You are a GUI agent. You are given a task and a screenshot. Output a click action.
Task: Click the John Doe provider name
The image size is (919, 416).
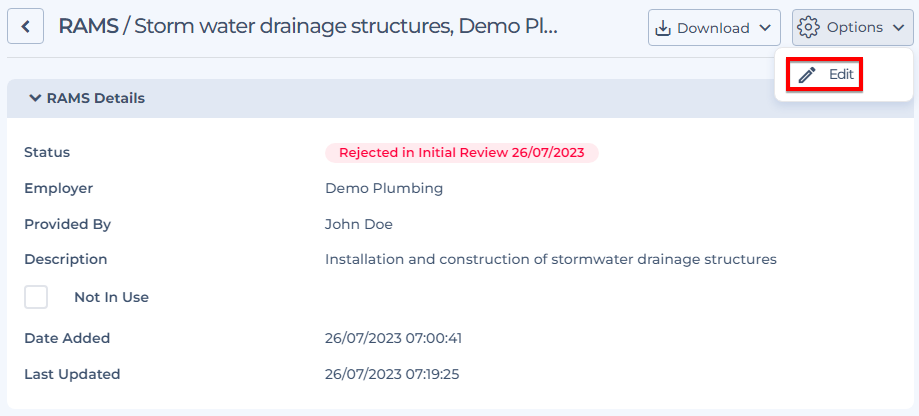(359, 224)
